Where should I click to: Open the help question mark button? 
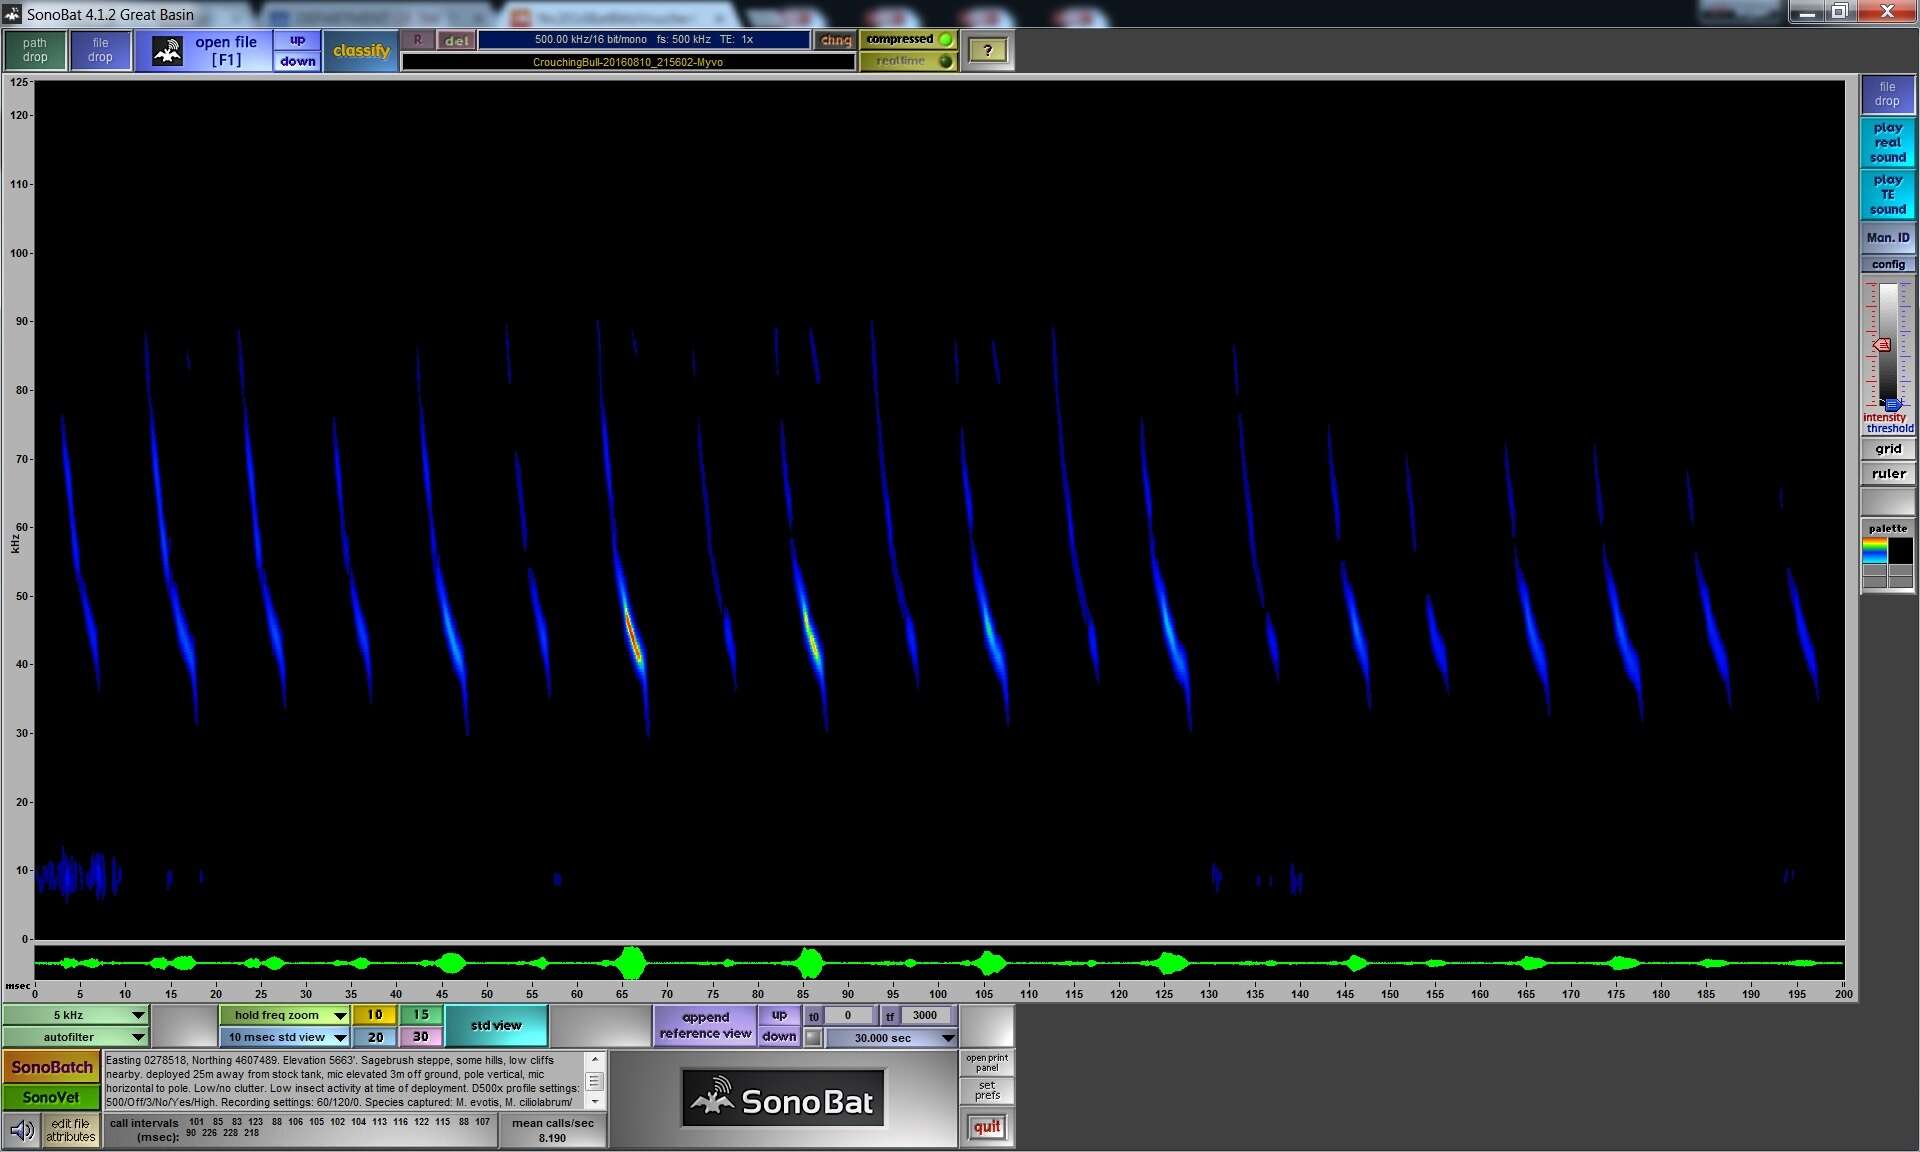(988, 50)
